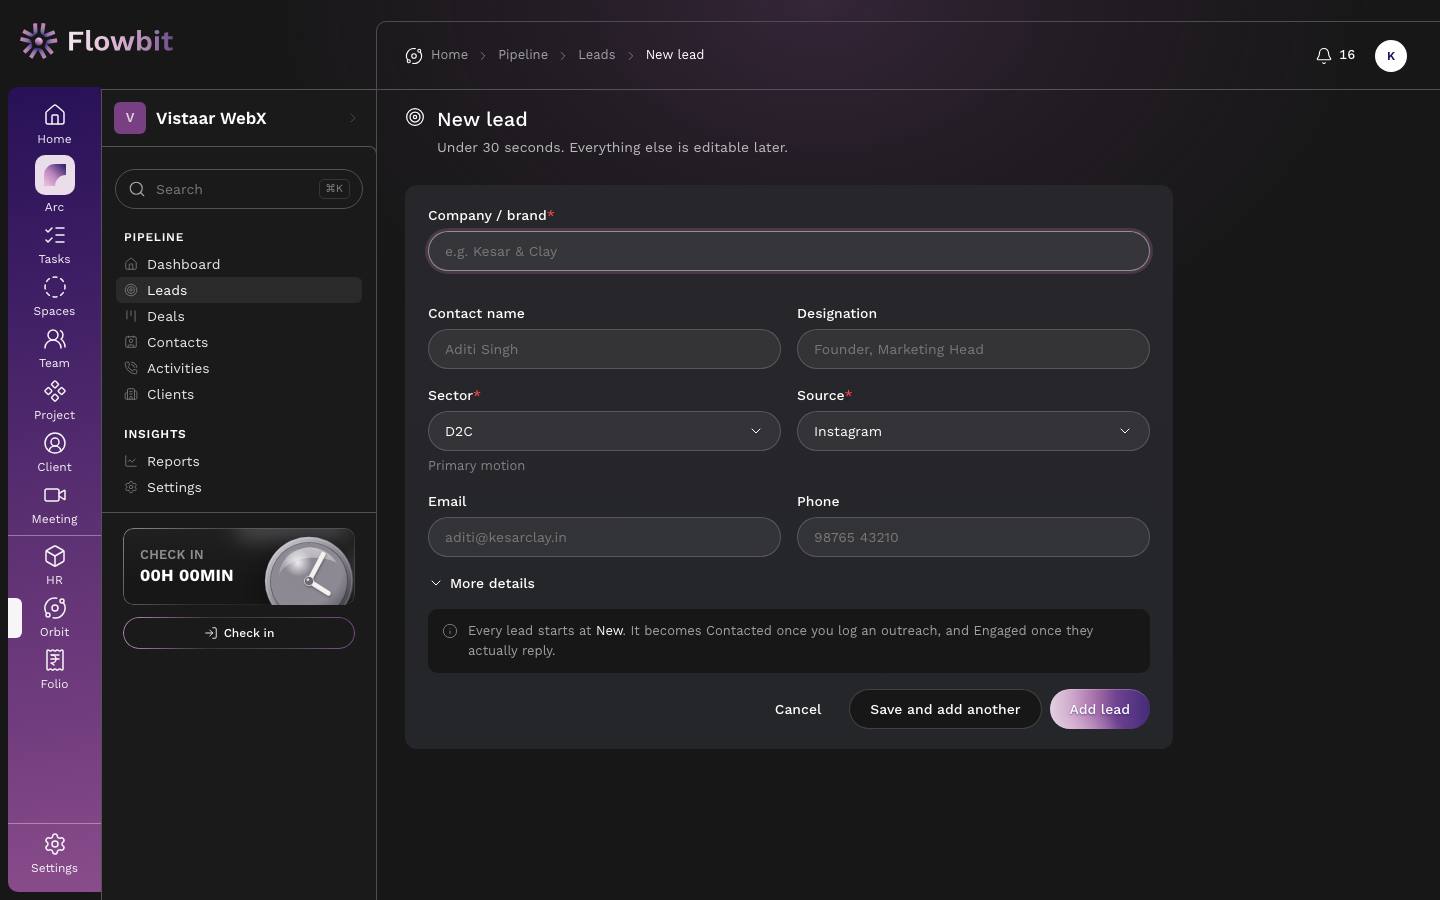Go to Leads breadcrumb link
Viewport: 1440px width, 900px height.
pos(597,55)
